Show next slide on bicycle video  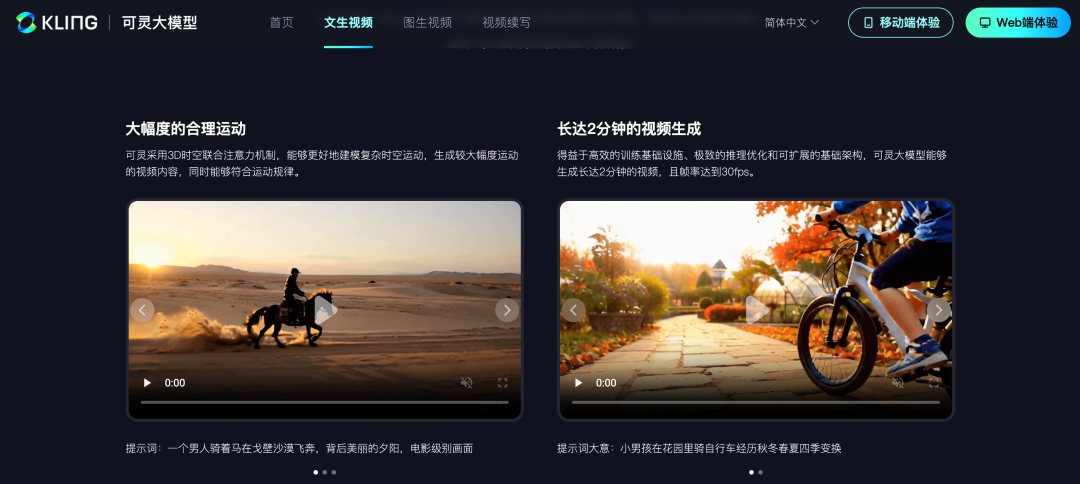click(938, 310)
